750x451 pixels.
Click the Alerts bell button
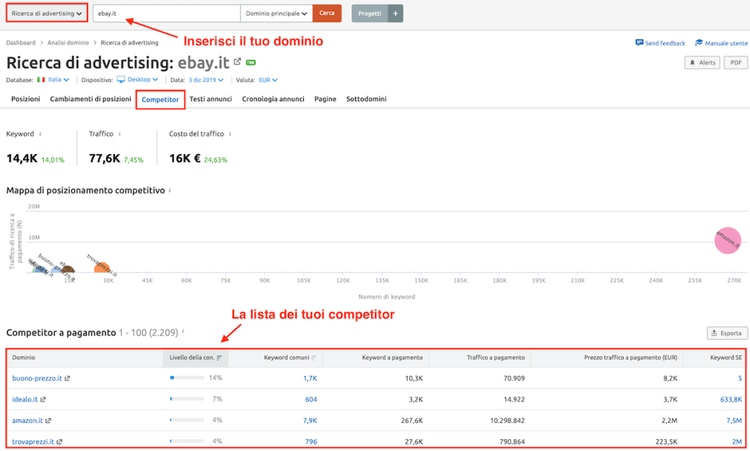tap(702, 63)
